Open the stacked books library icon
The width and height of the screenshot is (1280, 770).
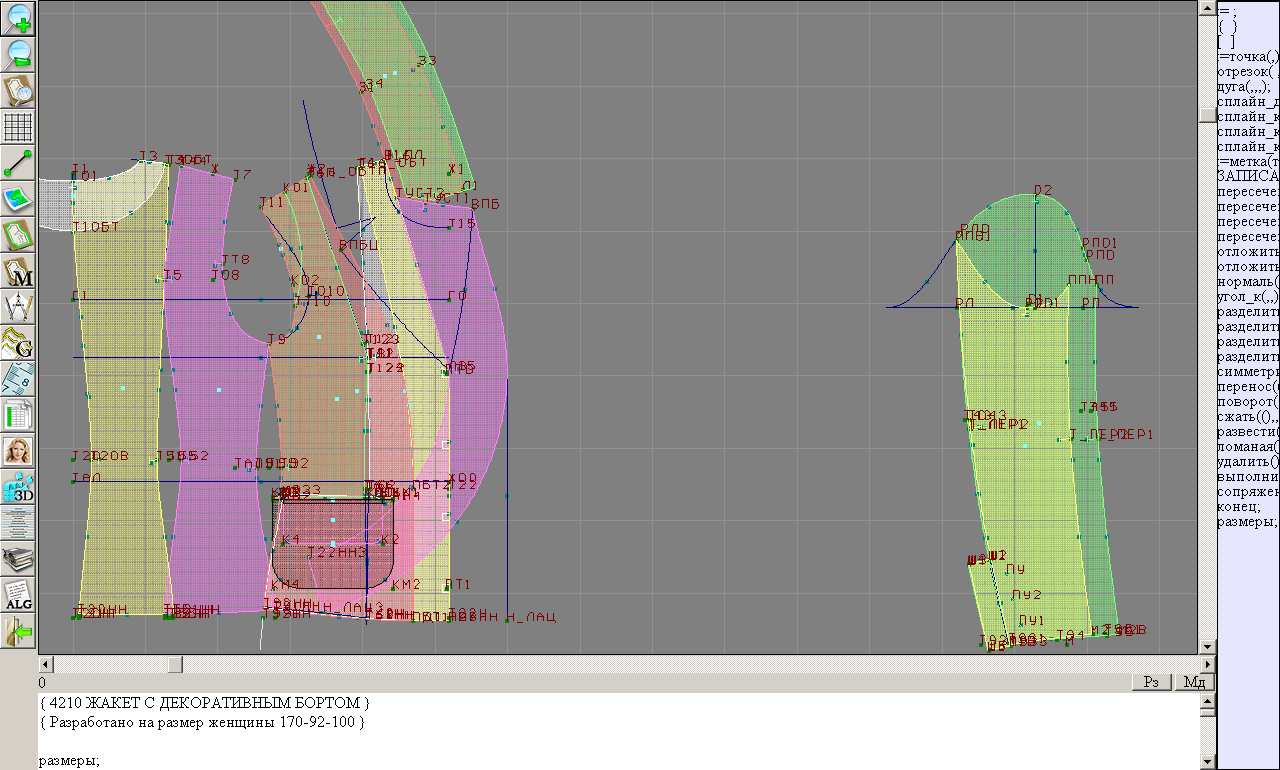pos(19,559)
